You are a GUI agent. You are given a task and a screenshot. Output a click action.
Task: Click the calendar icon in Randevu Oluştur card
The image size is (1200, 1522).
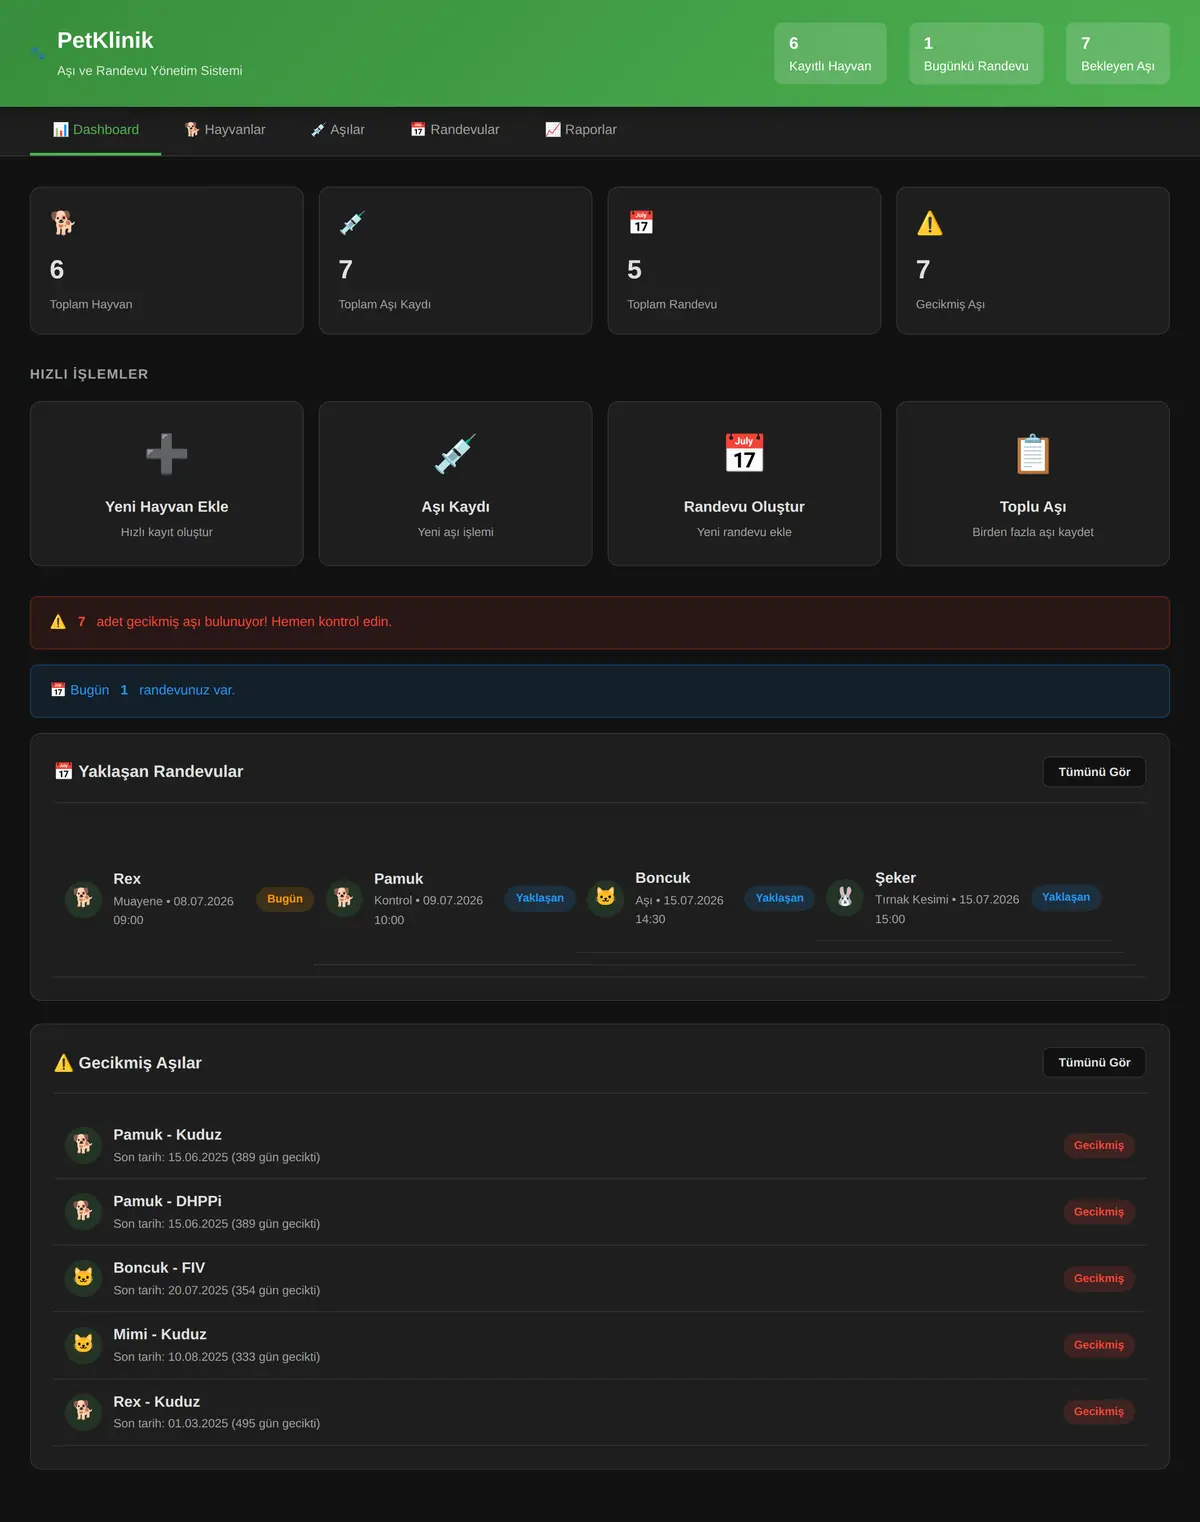pos(744,453)
